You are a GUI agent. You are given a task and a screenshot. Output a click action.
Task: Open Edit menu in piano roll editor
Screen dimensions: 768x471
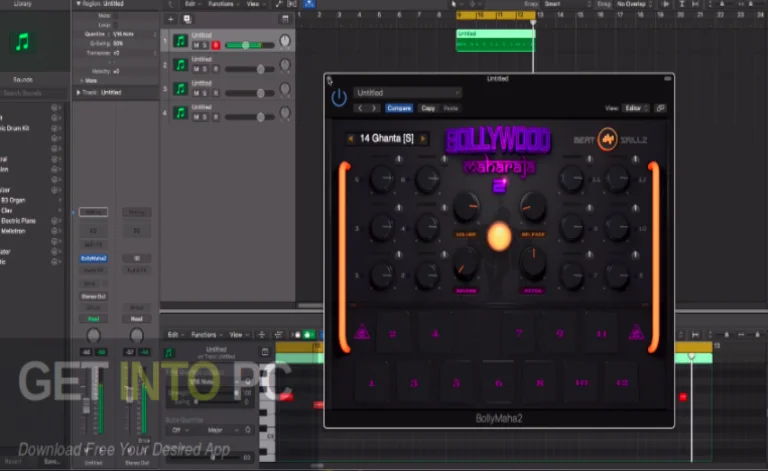pos(175,335)
